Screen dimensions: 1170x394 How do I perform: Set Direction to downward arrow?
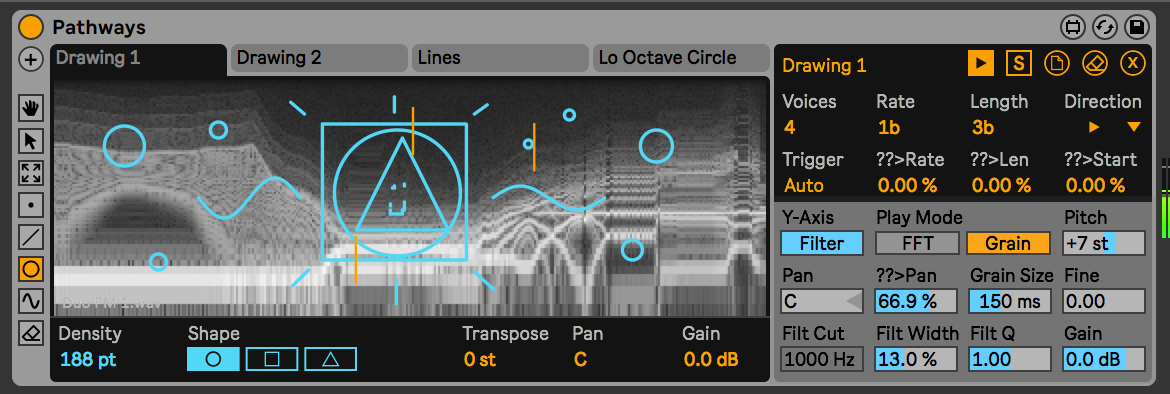[x=1134, y=128]
